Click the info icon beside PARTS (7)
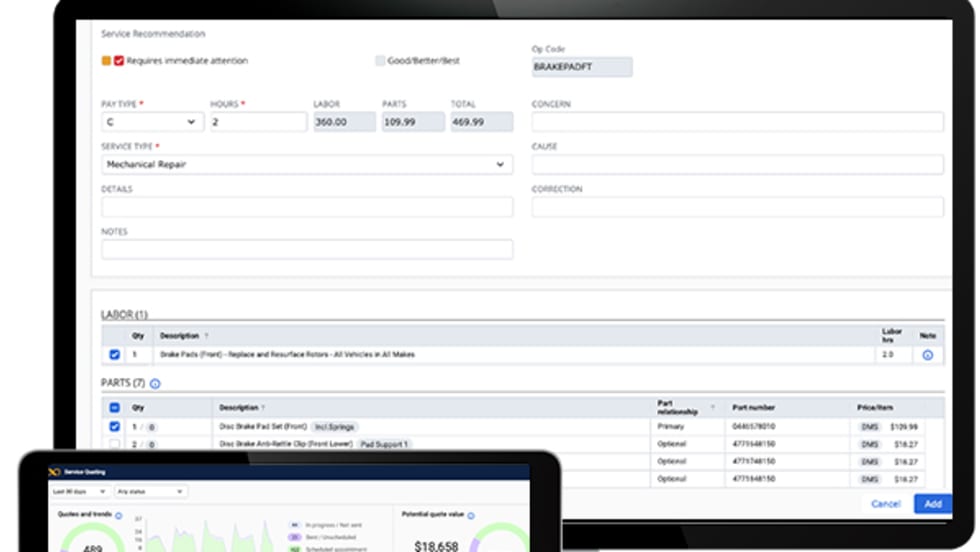Image resolution: width=980 pixels, height=552 pixels. [x=155, y=383]
